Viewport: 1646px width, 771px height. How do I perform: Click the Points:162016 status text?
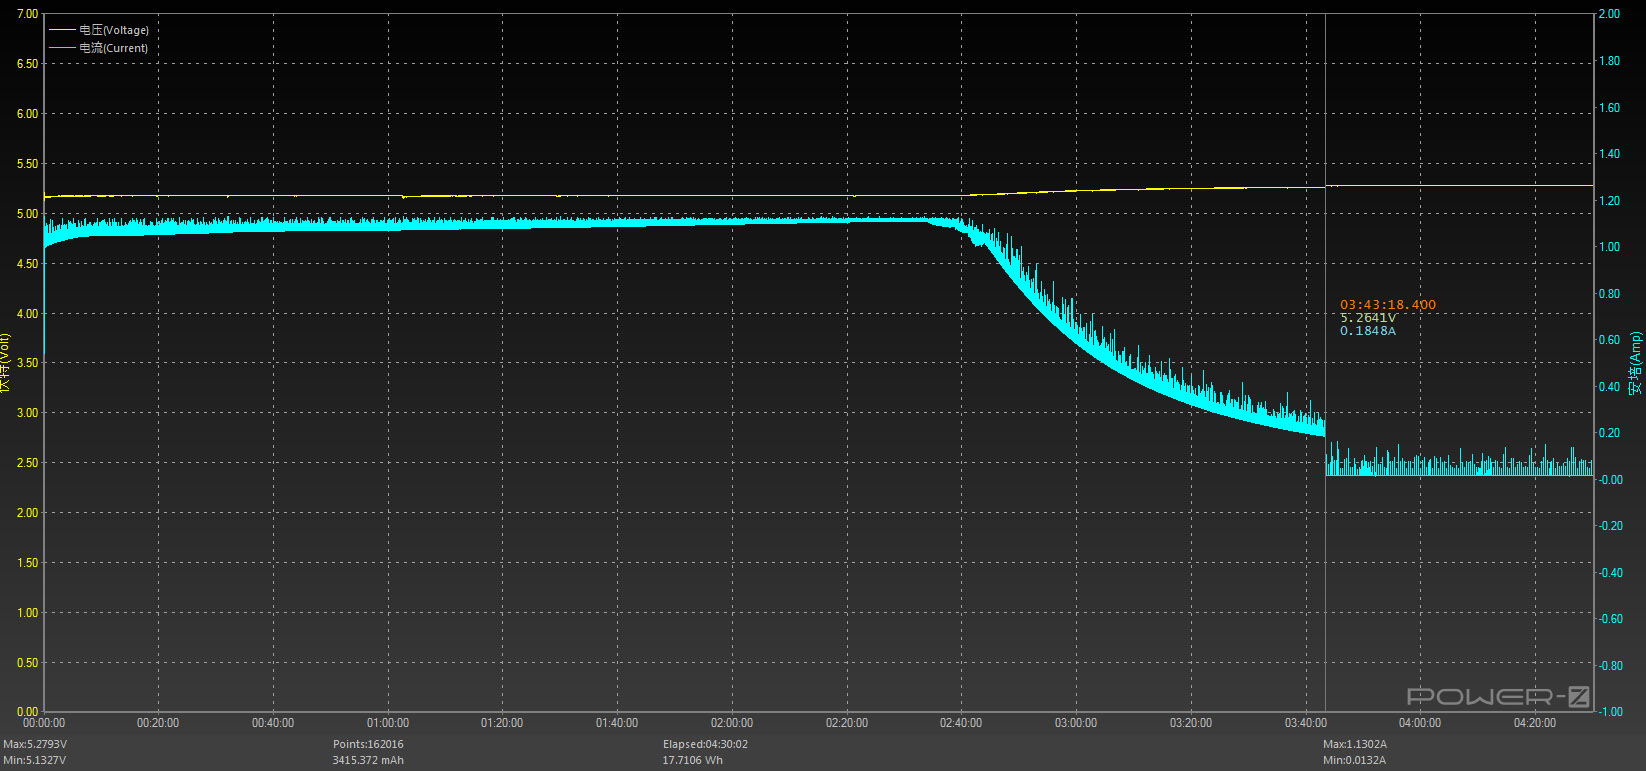(368, 744)
